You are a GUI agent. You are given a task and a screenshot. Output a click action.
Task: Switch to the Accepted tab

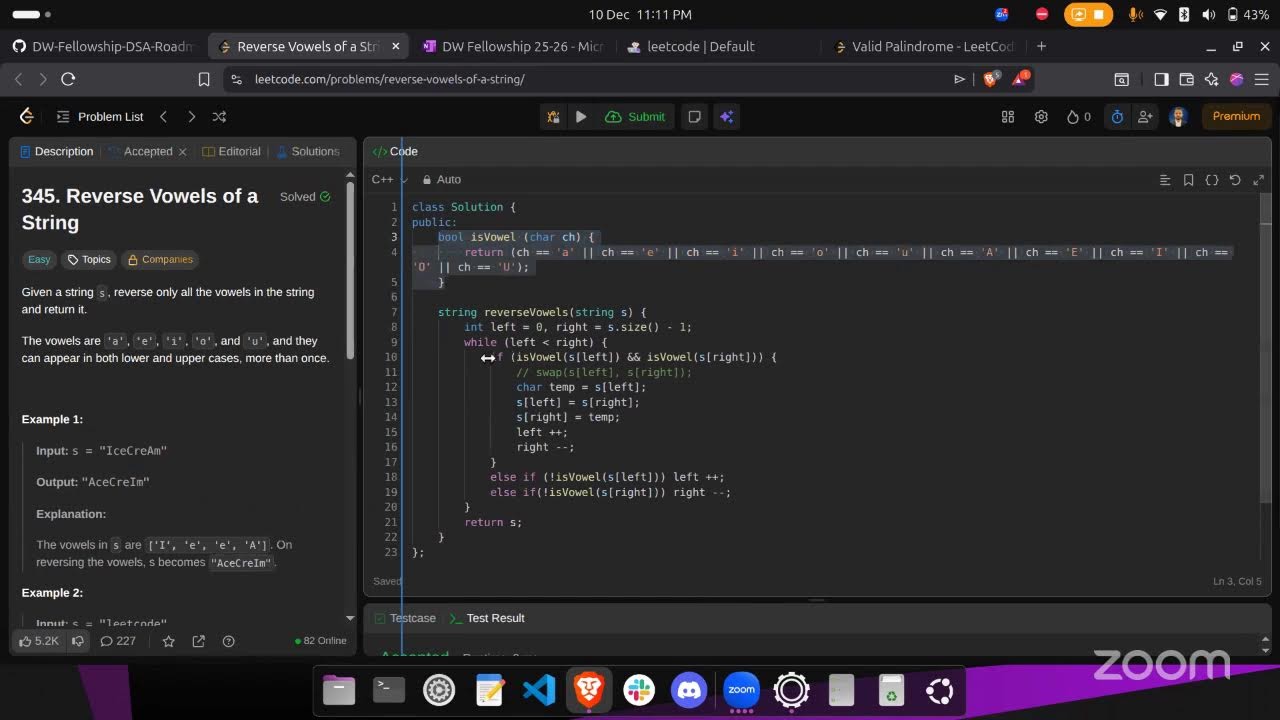tap(140, 152)
